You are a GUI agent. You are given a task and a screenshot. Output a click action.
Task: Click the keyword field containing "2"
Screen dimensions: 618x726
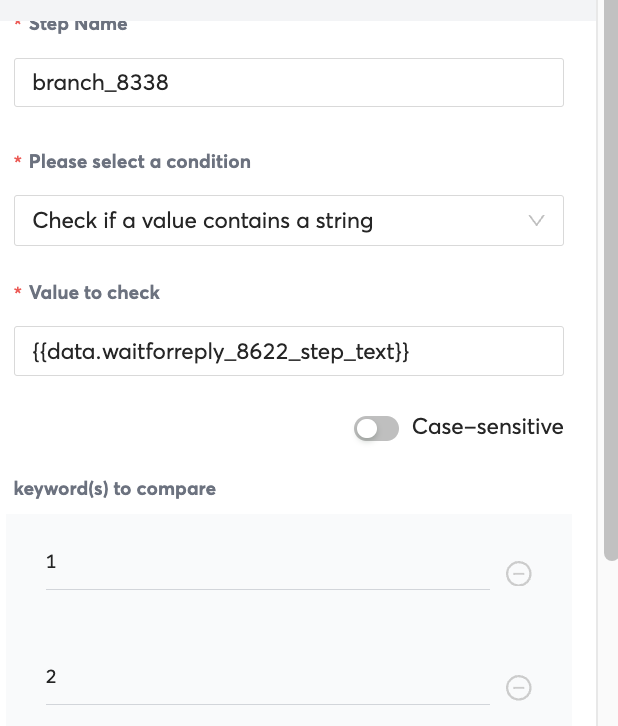coord(267,678)
